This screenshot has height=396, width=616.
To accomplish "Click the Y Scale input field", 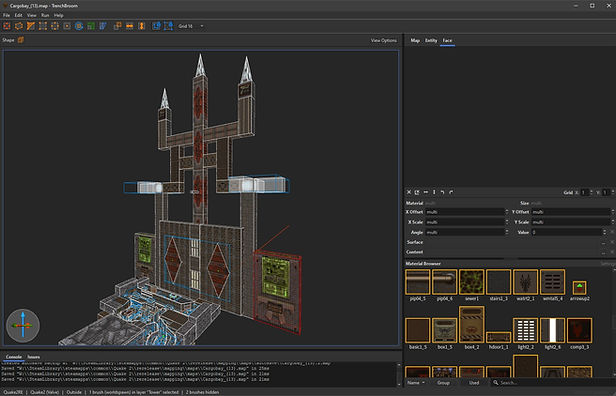I will 572,222.
